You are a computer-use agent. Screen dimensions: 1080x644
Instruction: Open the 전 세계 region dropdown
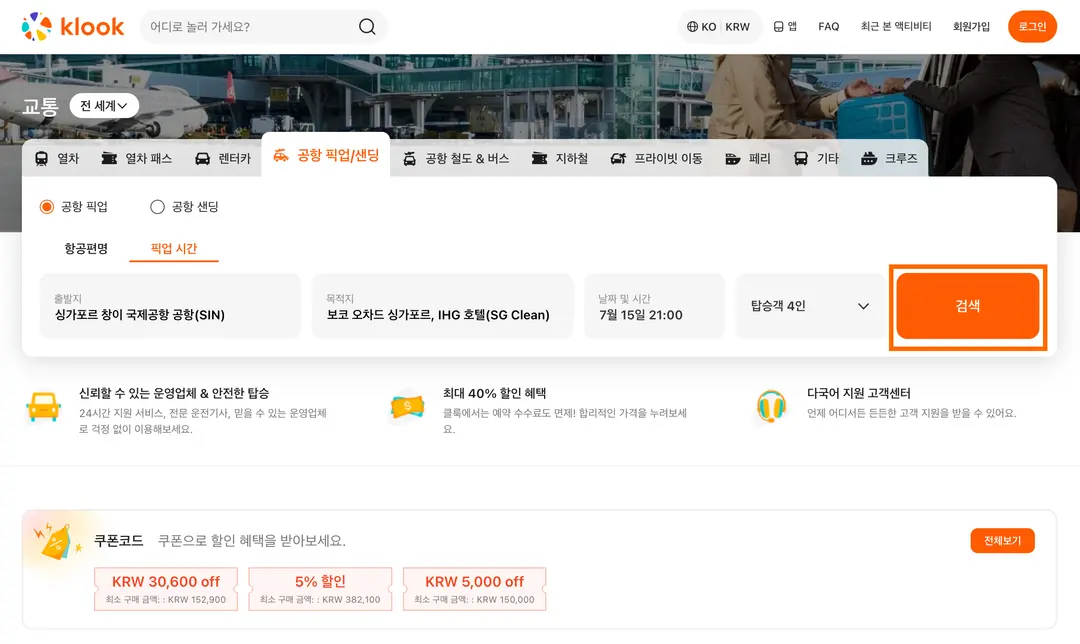tap(104, 106)
